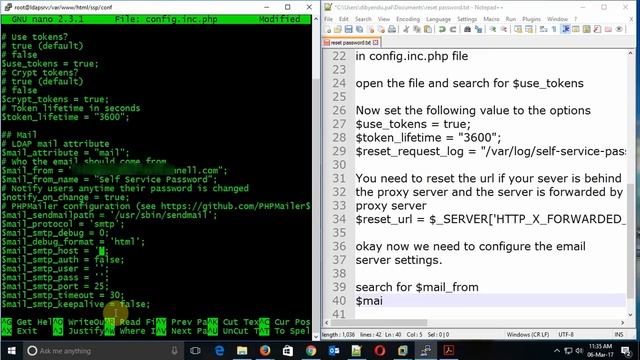Open Outlook from taskbar
The height and width of the screenshot is (360, 640).
pyautogui.click(x=334, y=351)
